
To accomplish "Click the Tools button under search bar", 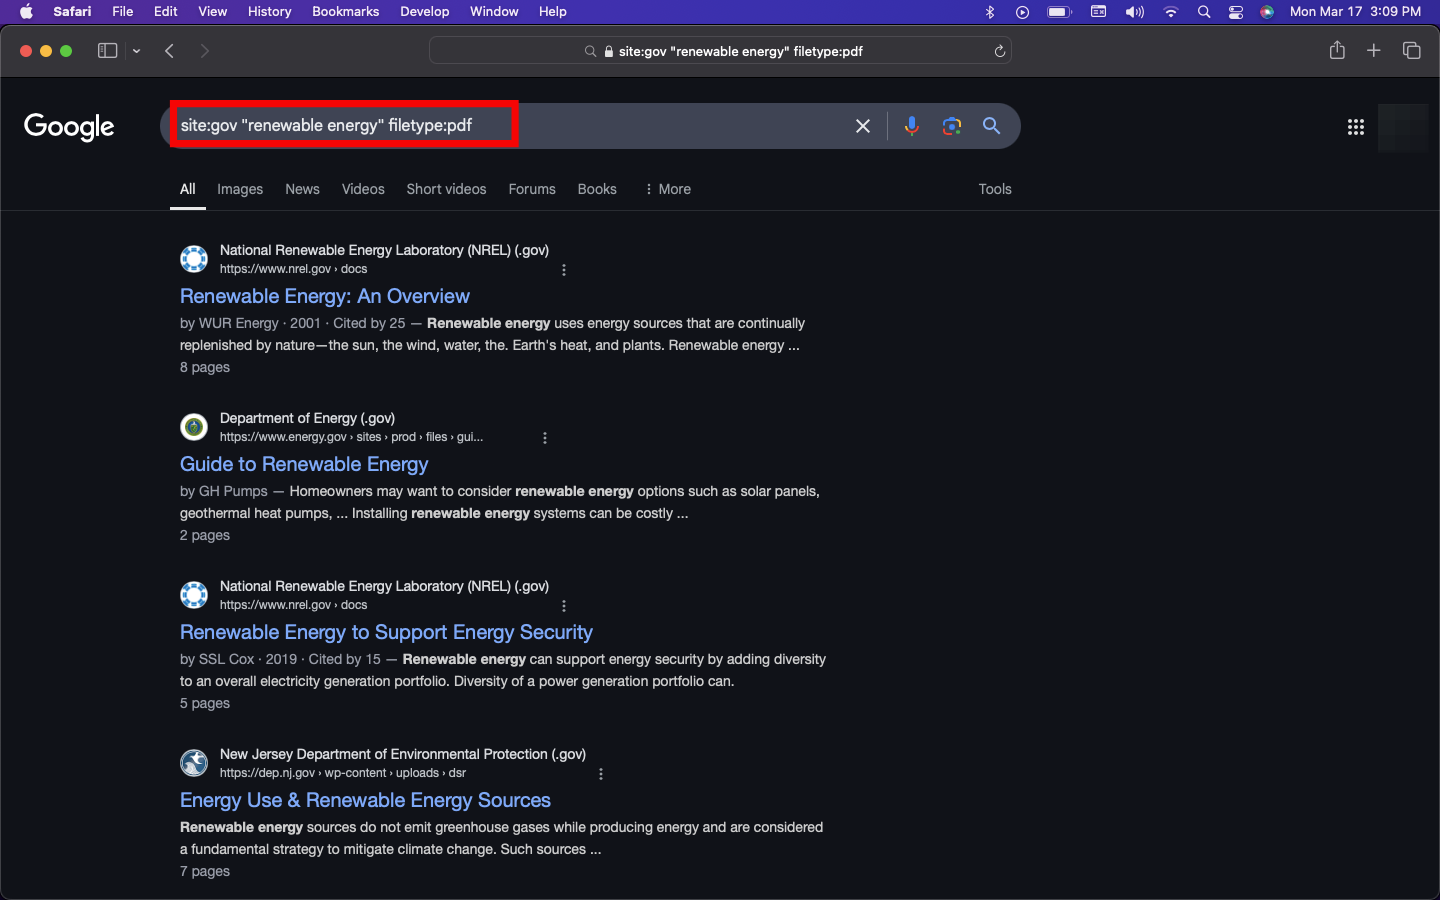I will [x=994, y=189].
